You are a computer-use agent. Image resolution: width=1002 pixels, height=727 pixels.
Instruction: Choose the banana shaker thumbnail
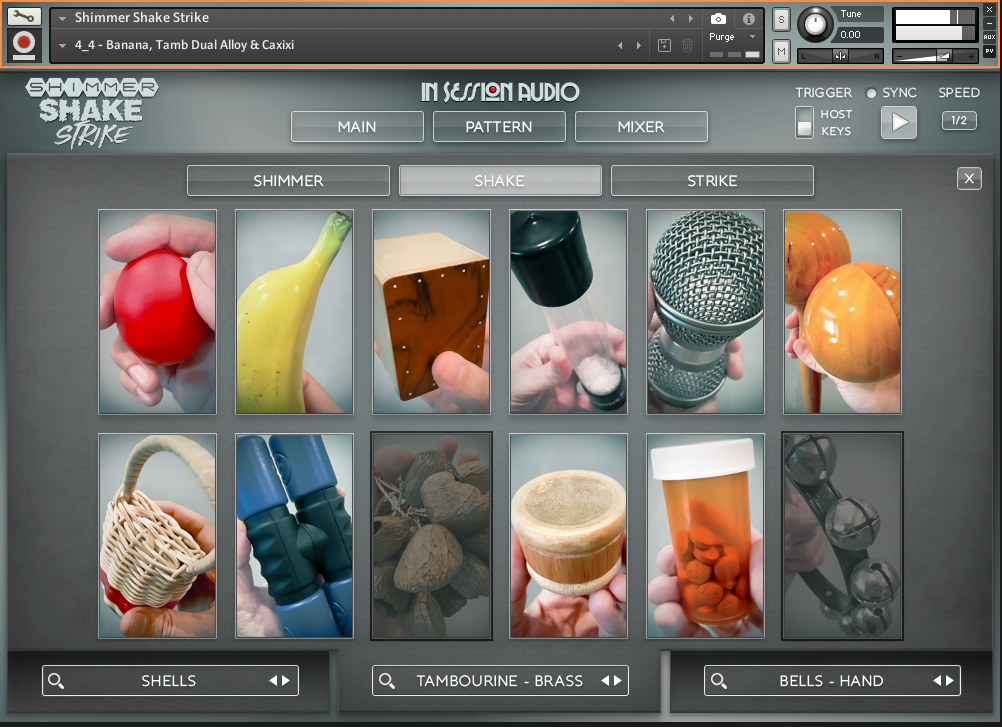[x=294, y=312]
